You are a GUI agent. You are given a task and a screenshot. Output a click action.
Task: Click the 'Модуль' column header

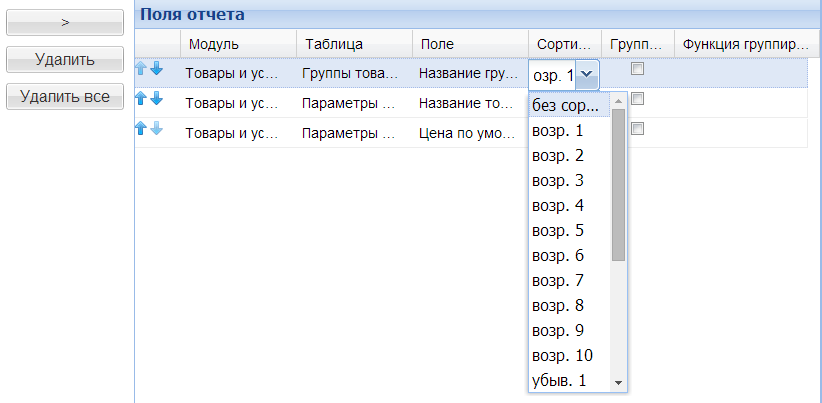[x=238, y=44]
